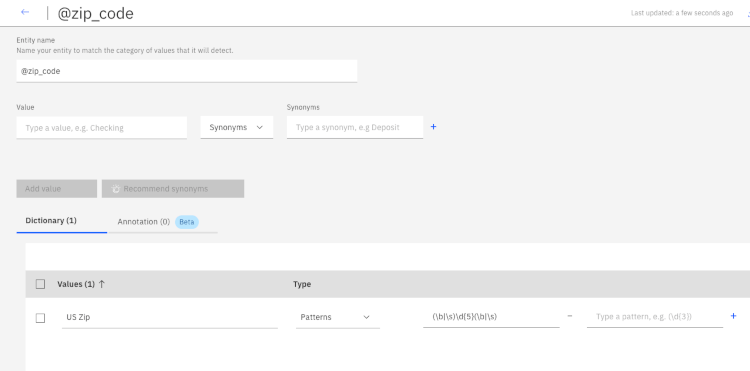The height and width of the screenshot is (371, 750).
Task: Edit the existing \d{5} pattern field
Action: tap(491, 316)
